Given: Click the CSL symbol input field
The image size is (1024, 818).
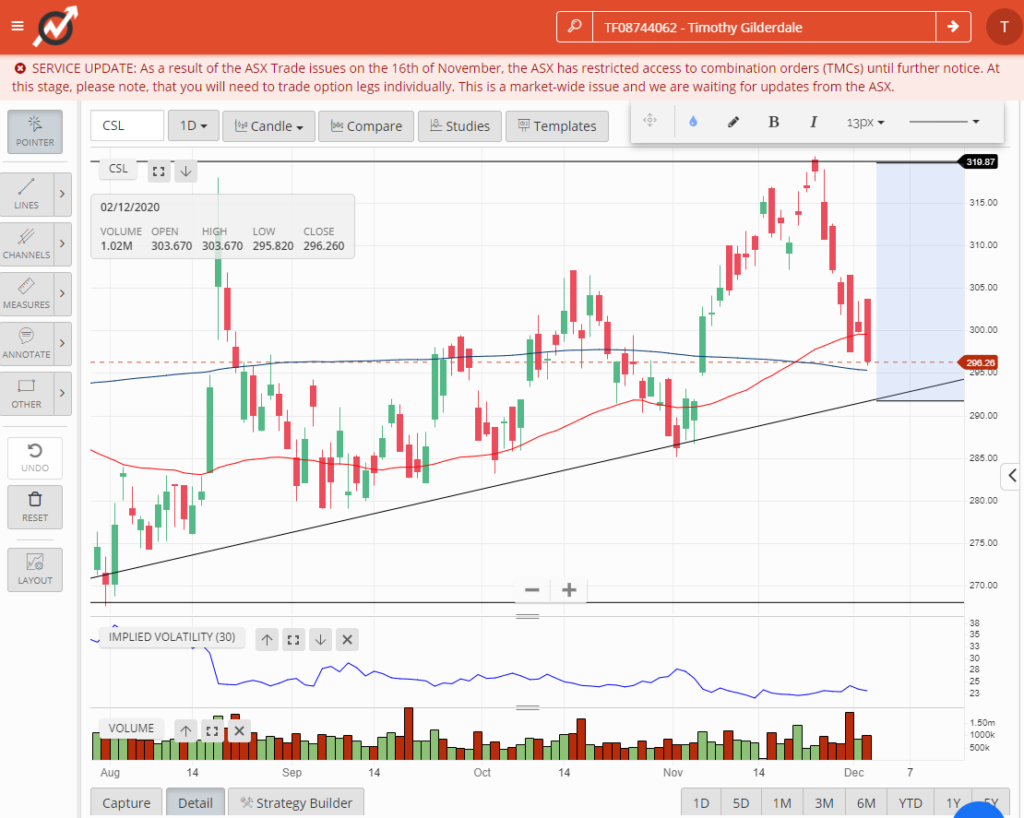Looking at the screenshot, I should [126, 126].
